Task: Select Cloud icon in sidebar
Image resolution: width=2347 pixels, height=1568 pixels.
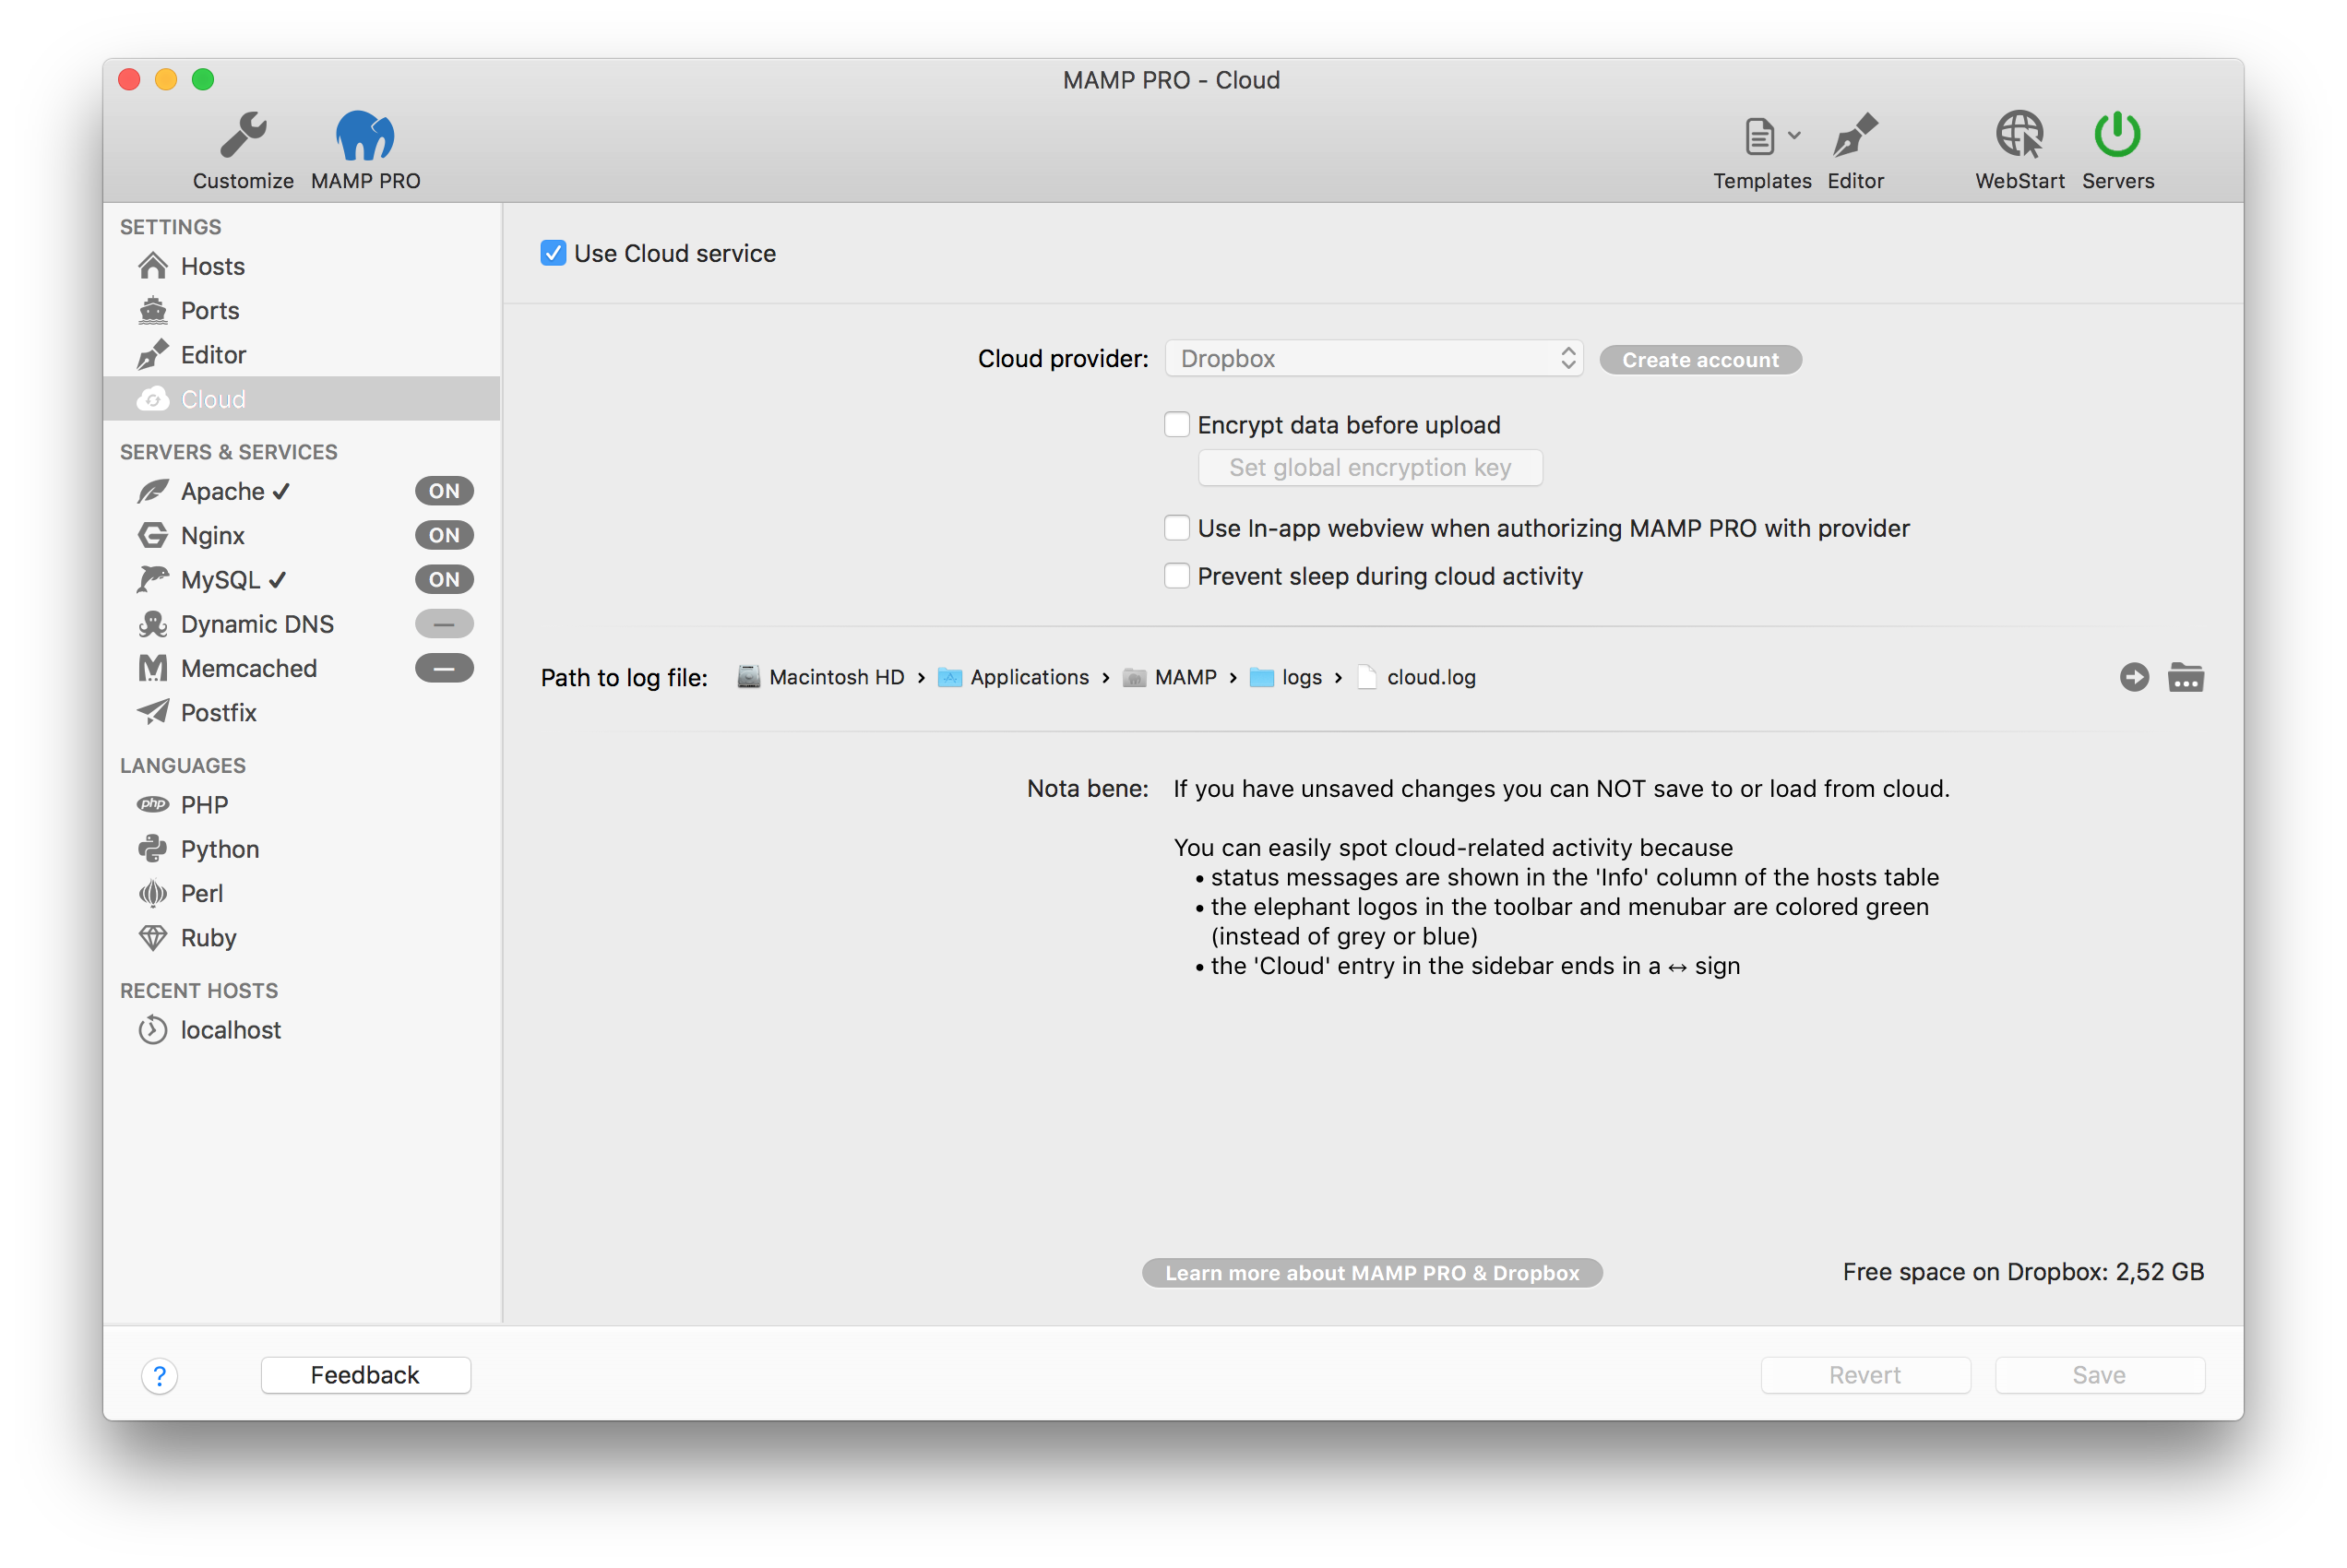Action: (x=153, y=399)
